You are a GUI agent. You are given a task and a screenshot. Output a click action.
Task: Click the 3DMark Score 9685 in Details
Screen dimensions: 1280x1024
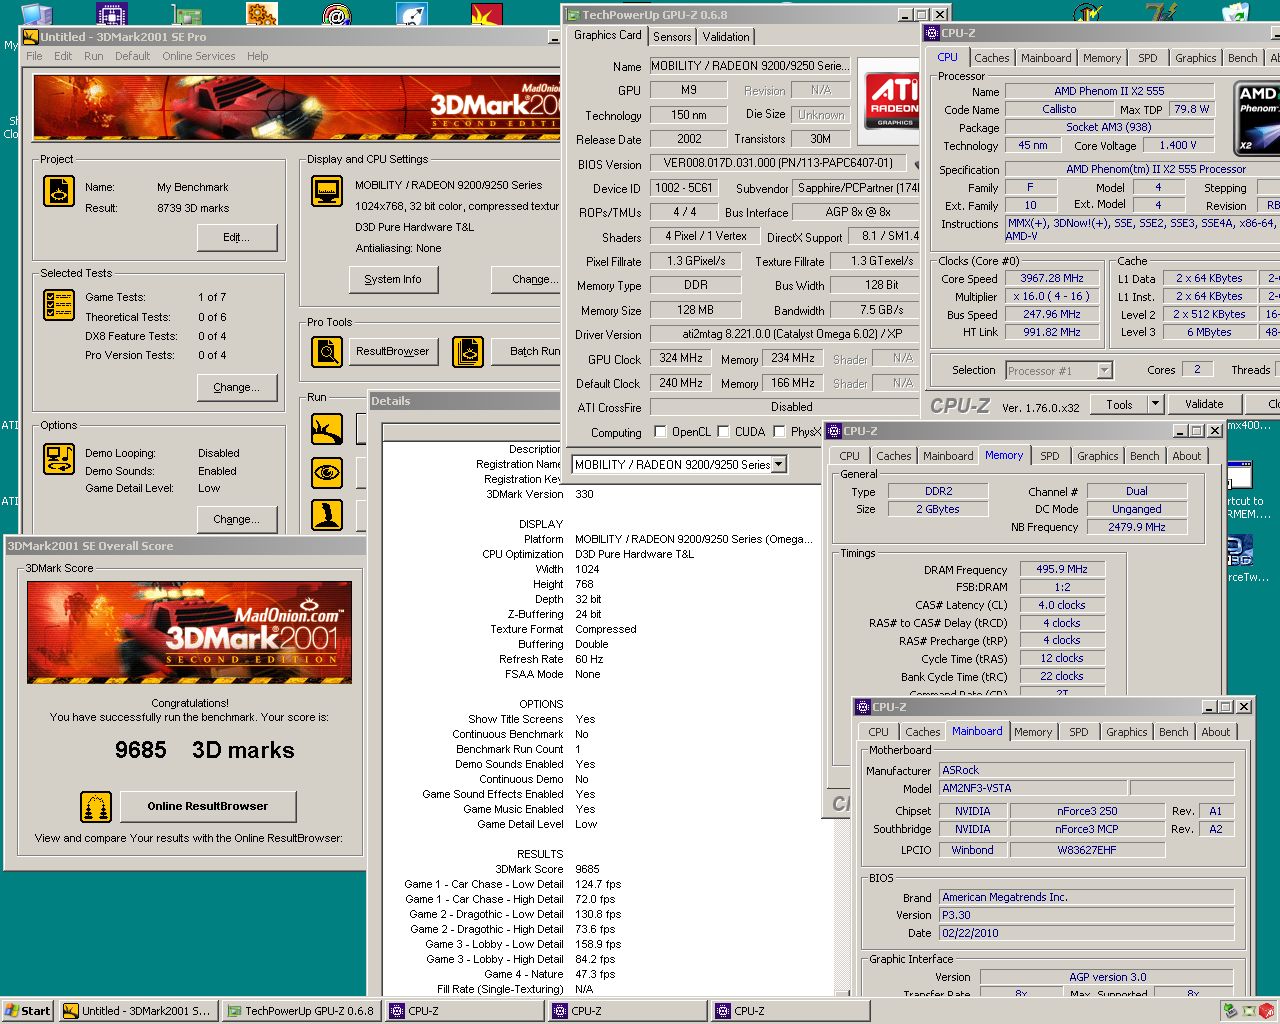click(587, 869)
